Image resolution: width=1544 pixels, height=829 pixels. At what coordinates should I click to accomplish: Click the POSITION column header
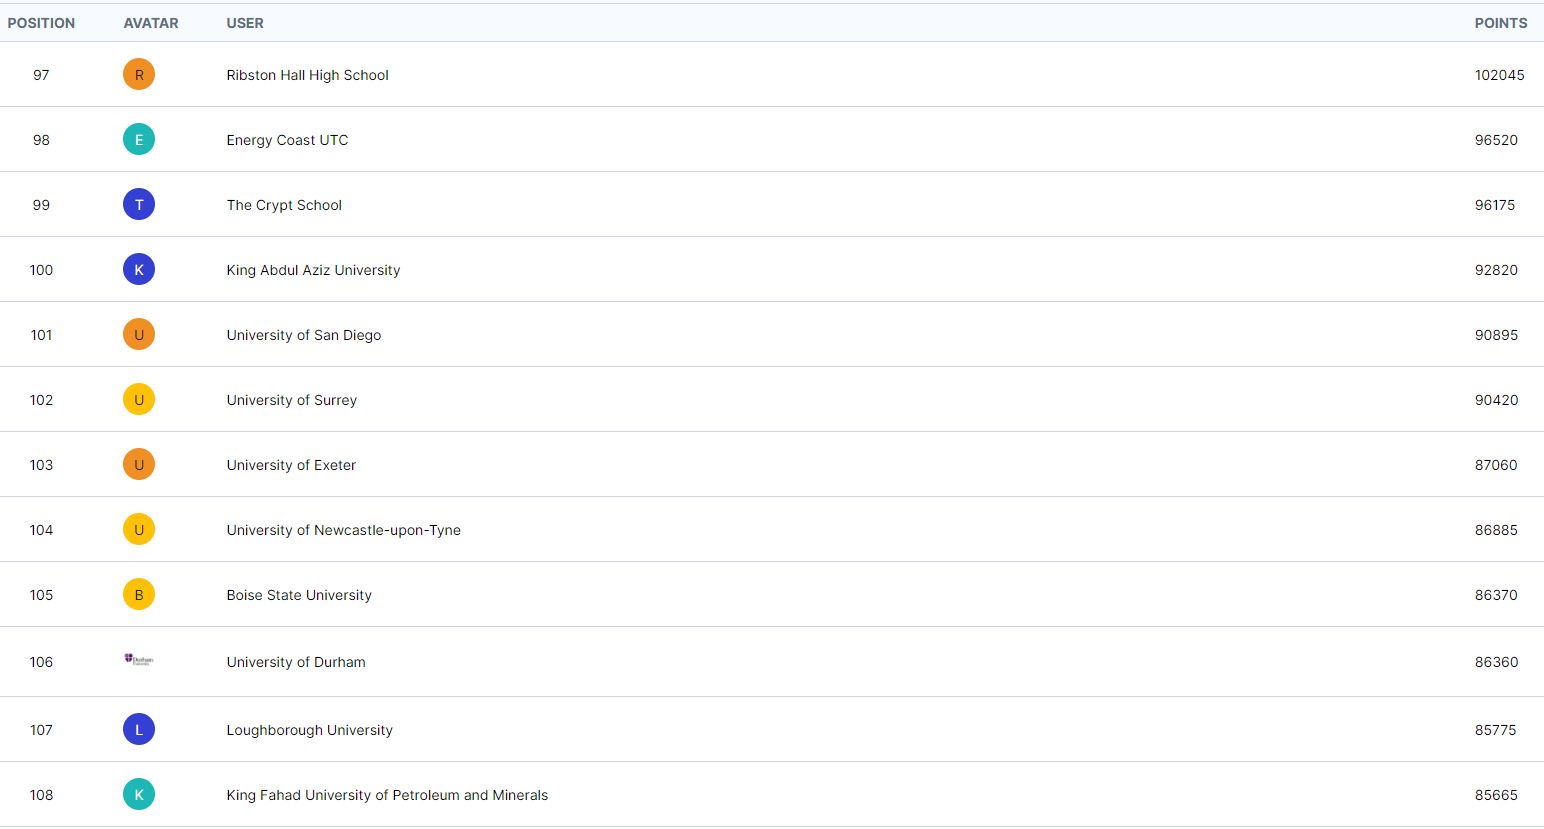[41, 23]
